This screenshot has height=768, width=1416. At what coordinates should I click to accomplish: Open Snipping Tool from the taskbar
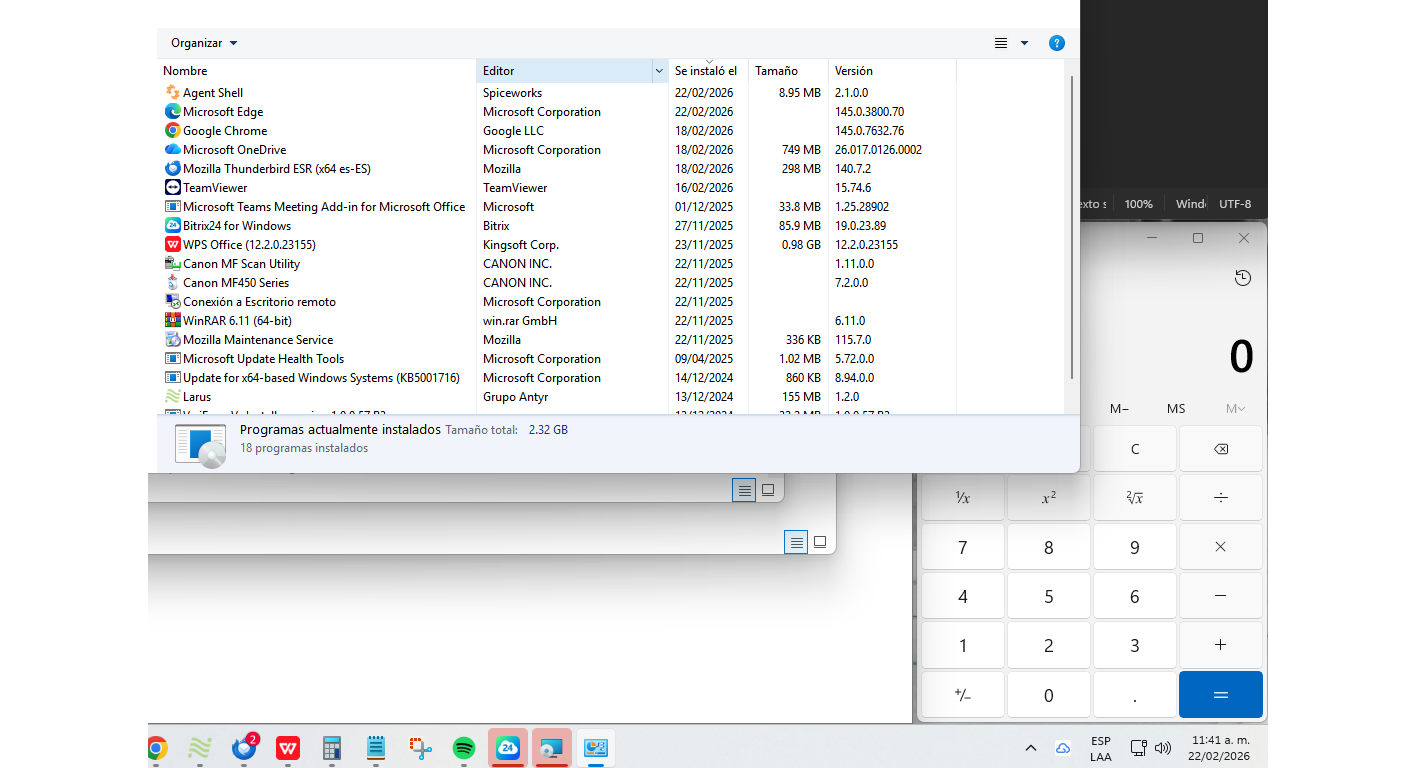tap(420, 748)
